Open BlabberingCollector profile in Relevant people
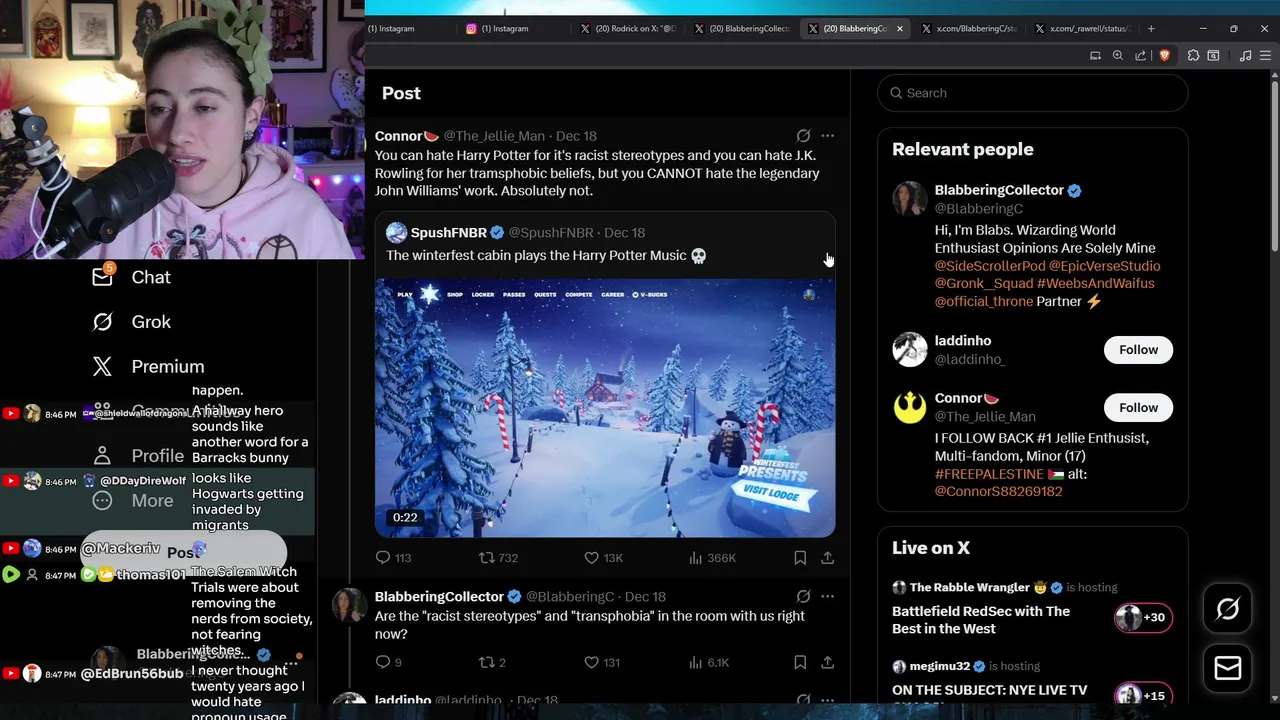The height and width of the screenshot is (720, 1280). click(999, 190)
